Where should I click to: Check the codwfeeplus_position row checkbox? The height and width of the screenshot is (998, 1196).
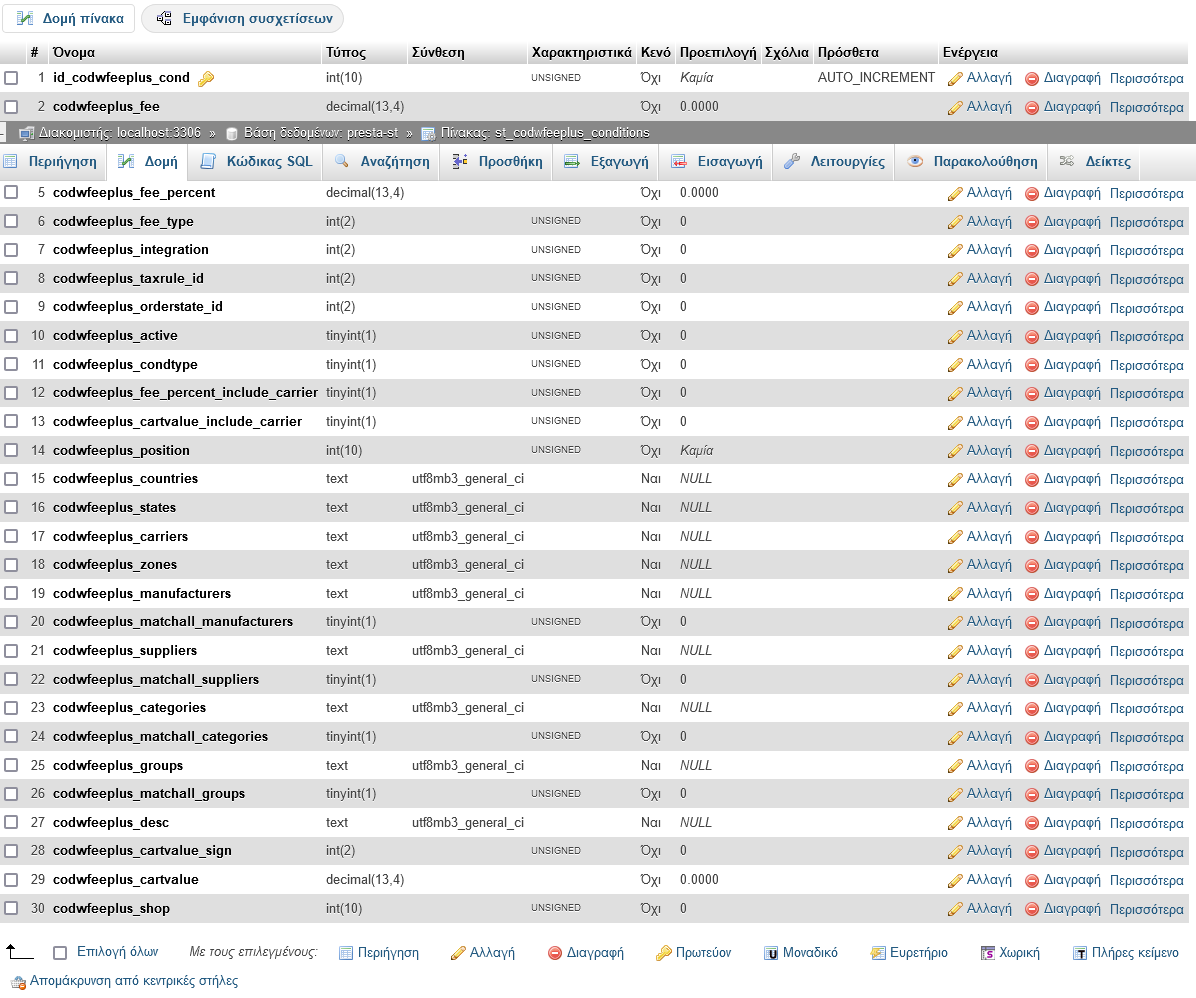pyautogui.click(x=11, y=450)
